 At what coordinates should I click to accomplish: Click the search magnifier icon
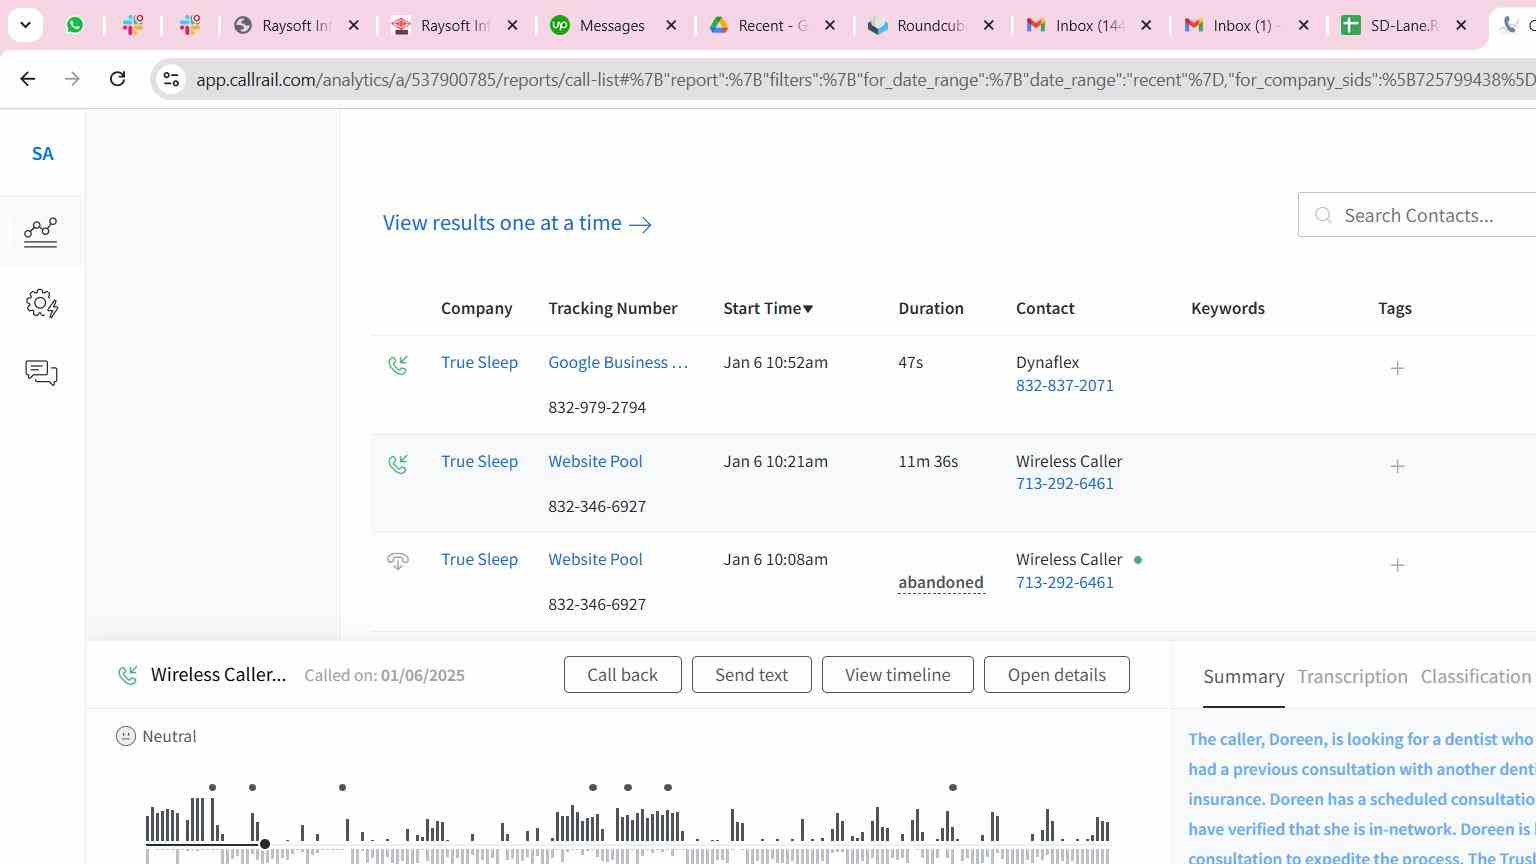point(1323,215)
